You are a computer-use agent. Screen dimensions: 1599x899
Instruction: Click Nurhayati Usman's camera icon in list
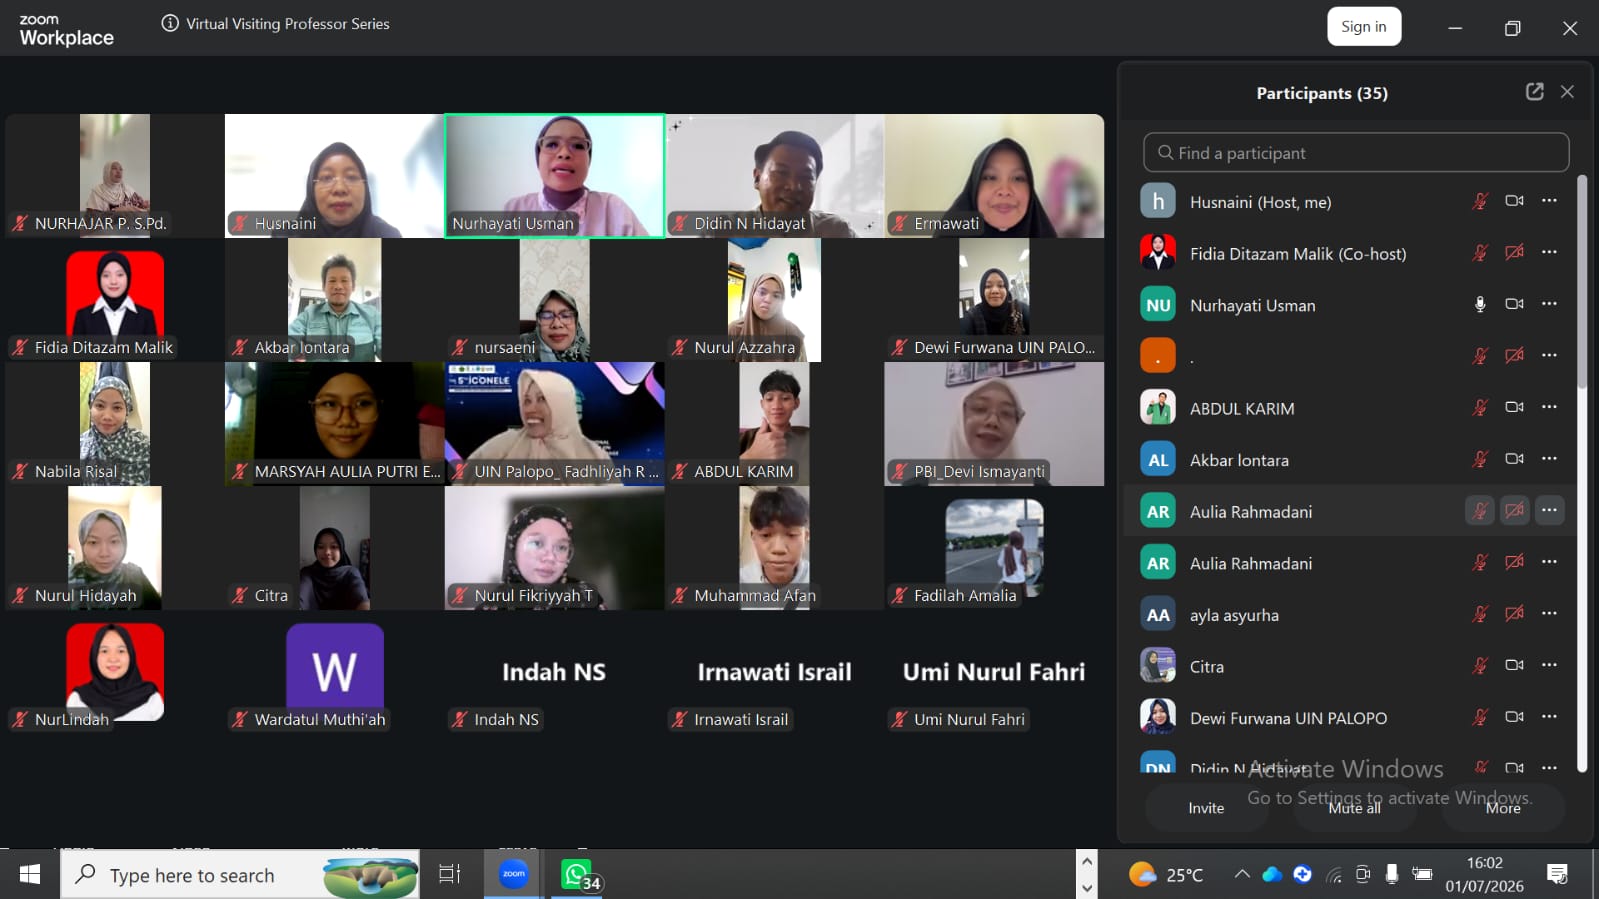(x=1514, y=304)
